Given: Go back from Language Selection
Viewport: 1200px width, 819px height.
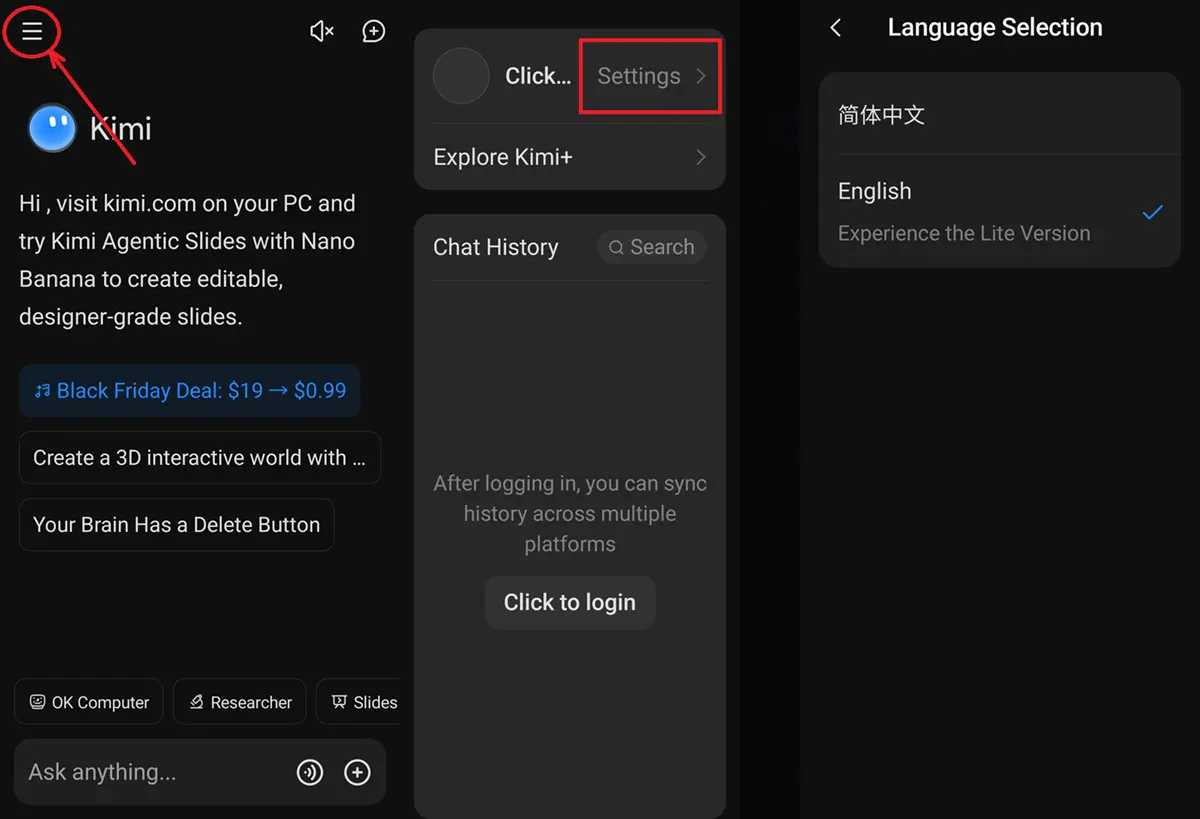Looking at the screenshot, I should point(836,28).
